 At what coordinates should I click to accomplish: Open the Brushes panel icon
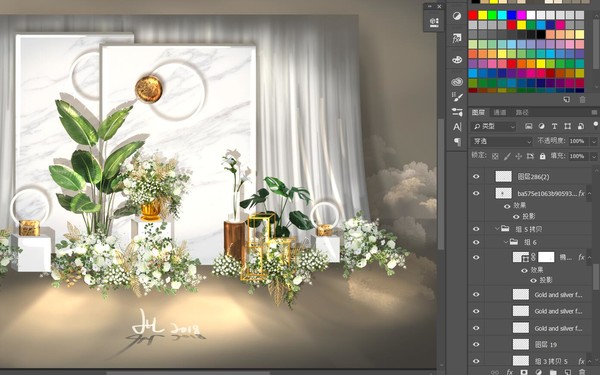(457, 97)
